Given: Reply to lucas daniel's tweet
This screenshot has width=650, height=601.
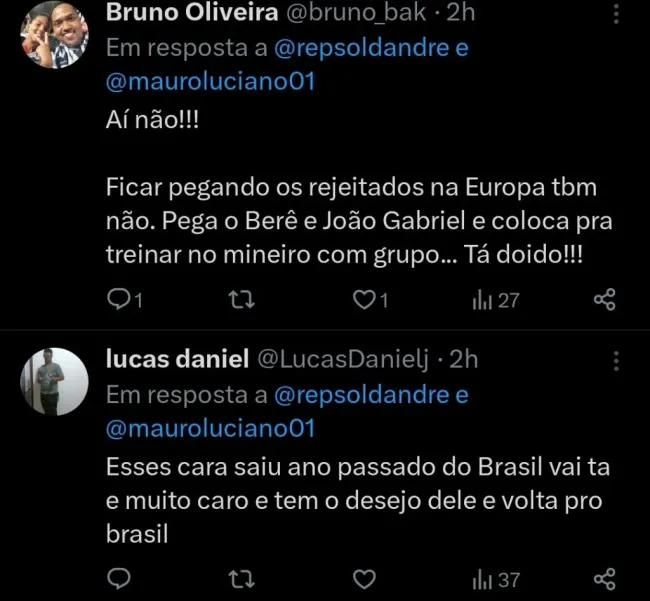Looking at the screenshot, I should (118, 579).
